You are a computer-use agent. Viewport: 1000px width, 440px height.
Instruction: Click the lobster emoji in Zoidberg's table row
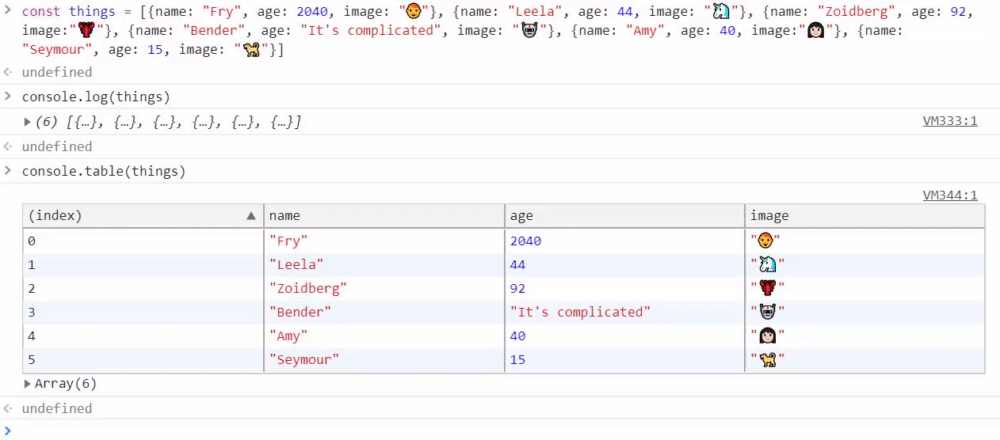click(766, 289)
